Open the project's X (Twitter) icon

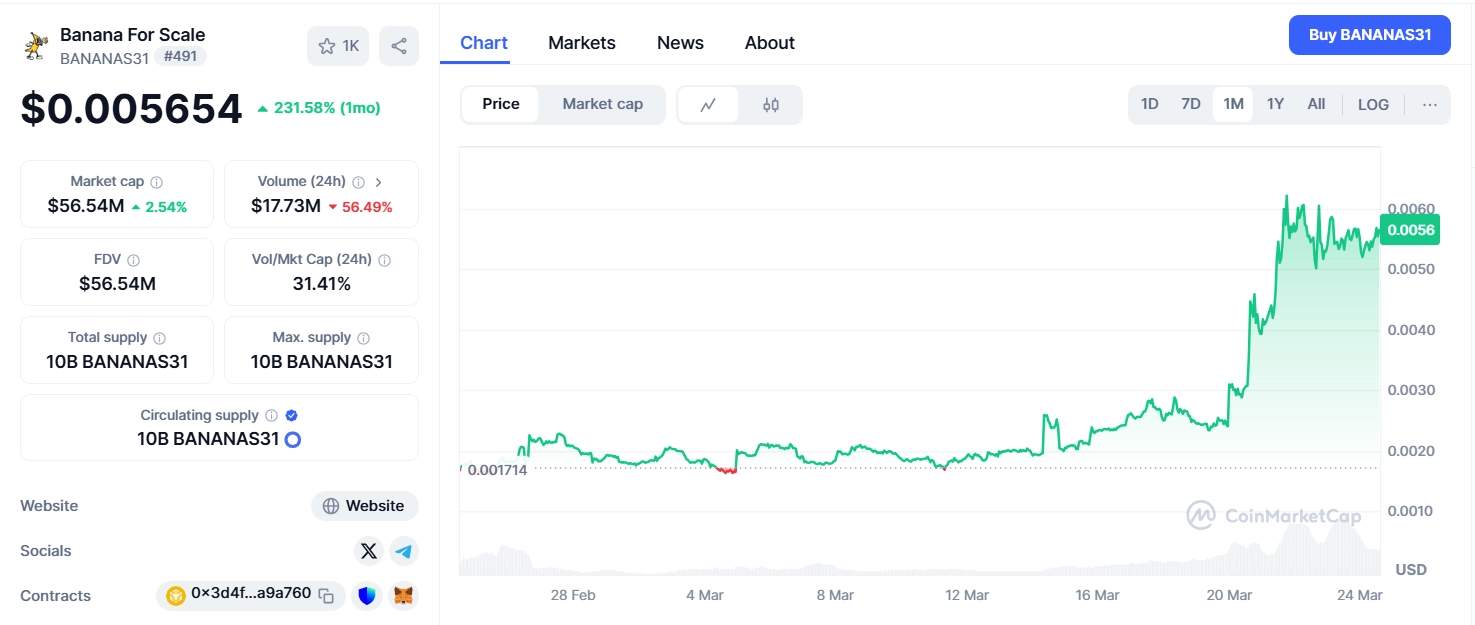[x=369, y=550]
